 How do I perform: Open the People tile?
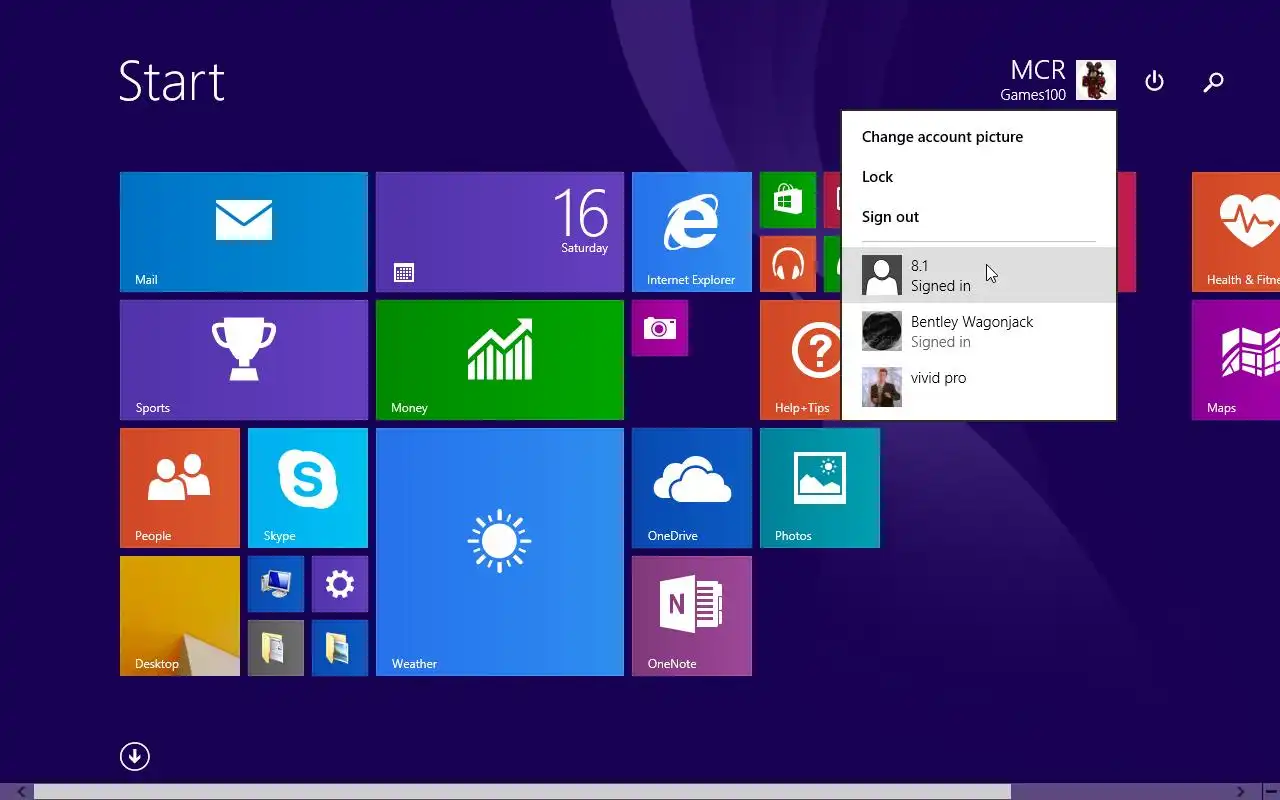point(180,488)
